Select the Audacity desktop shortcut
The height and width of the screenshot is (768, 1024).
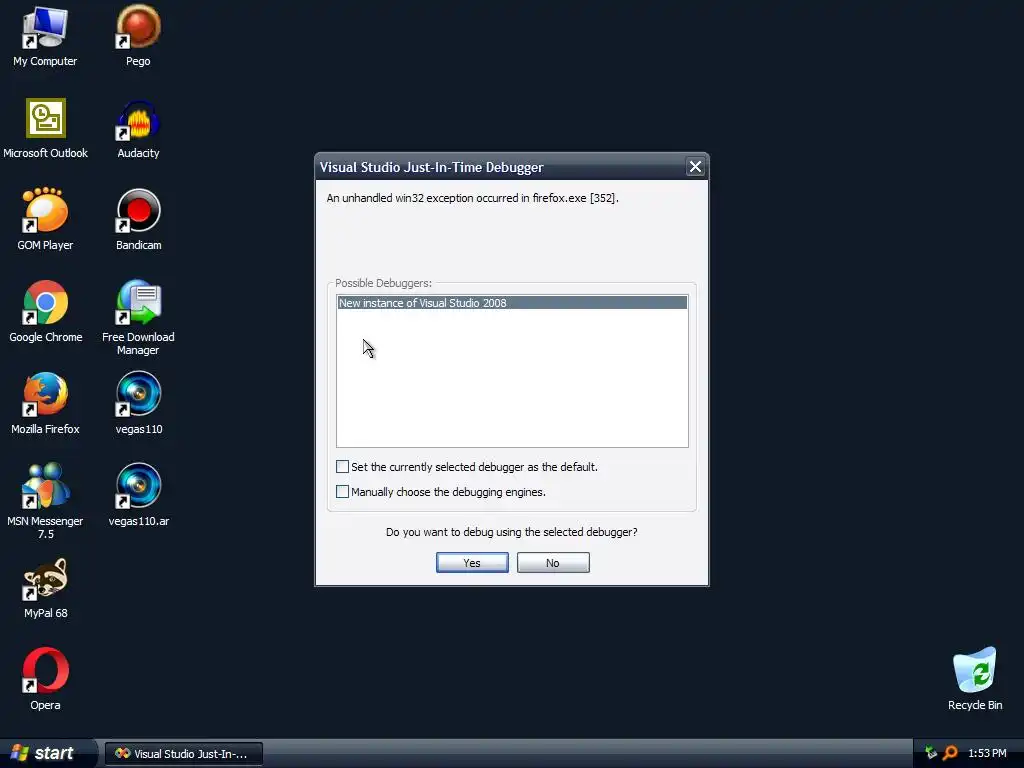pyautogui.click(x=138, y=129)
